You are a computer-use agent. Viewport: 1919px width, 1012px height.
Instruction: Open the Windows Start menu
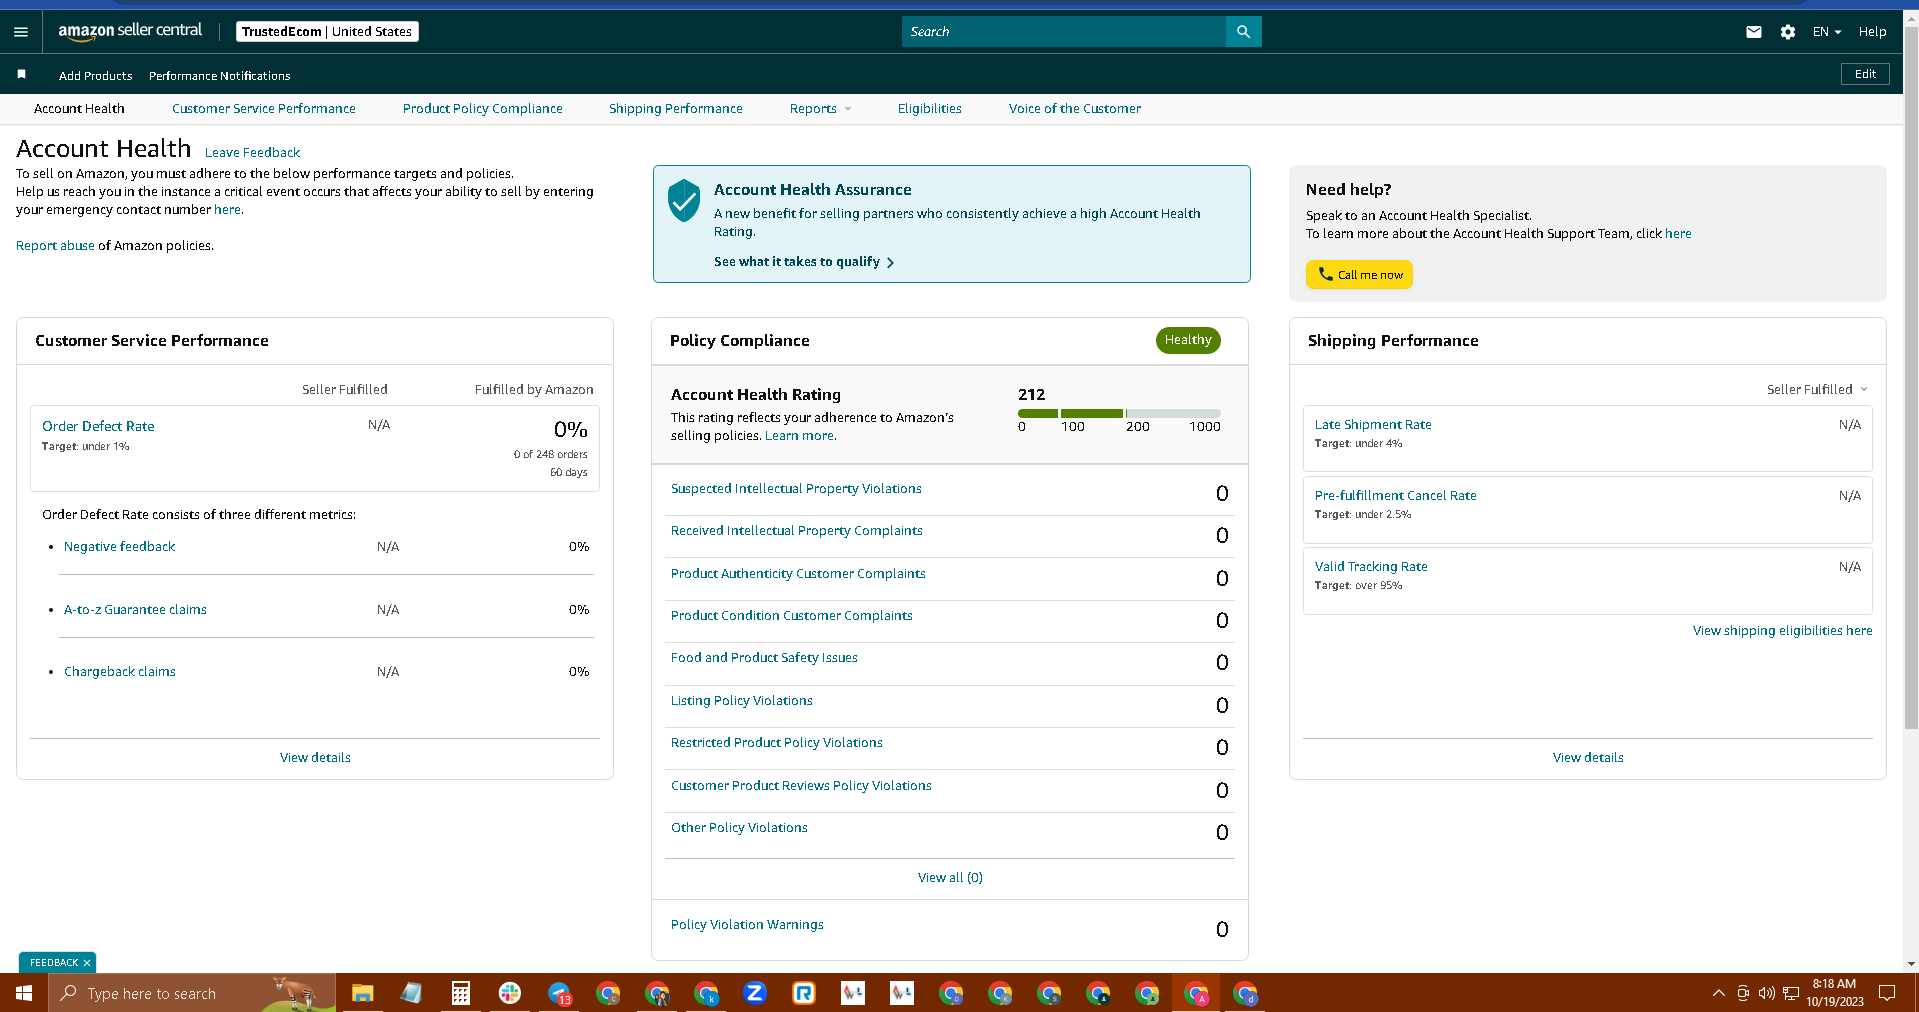24,993
